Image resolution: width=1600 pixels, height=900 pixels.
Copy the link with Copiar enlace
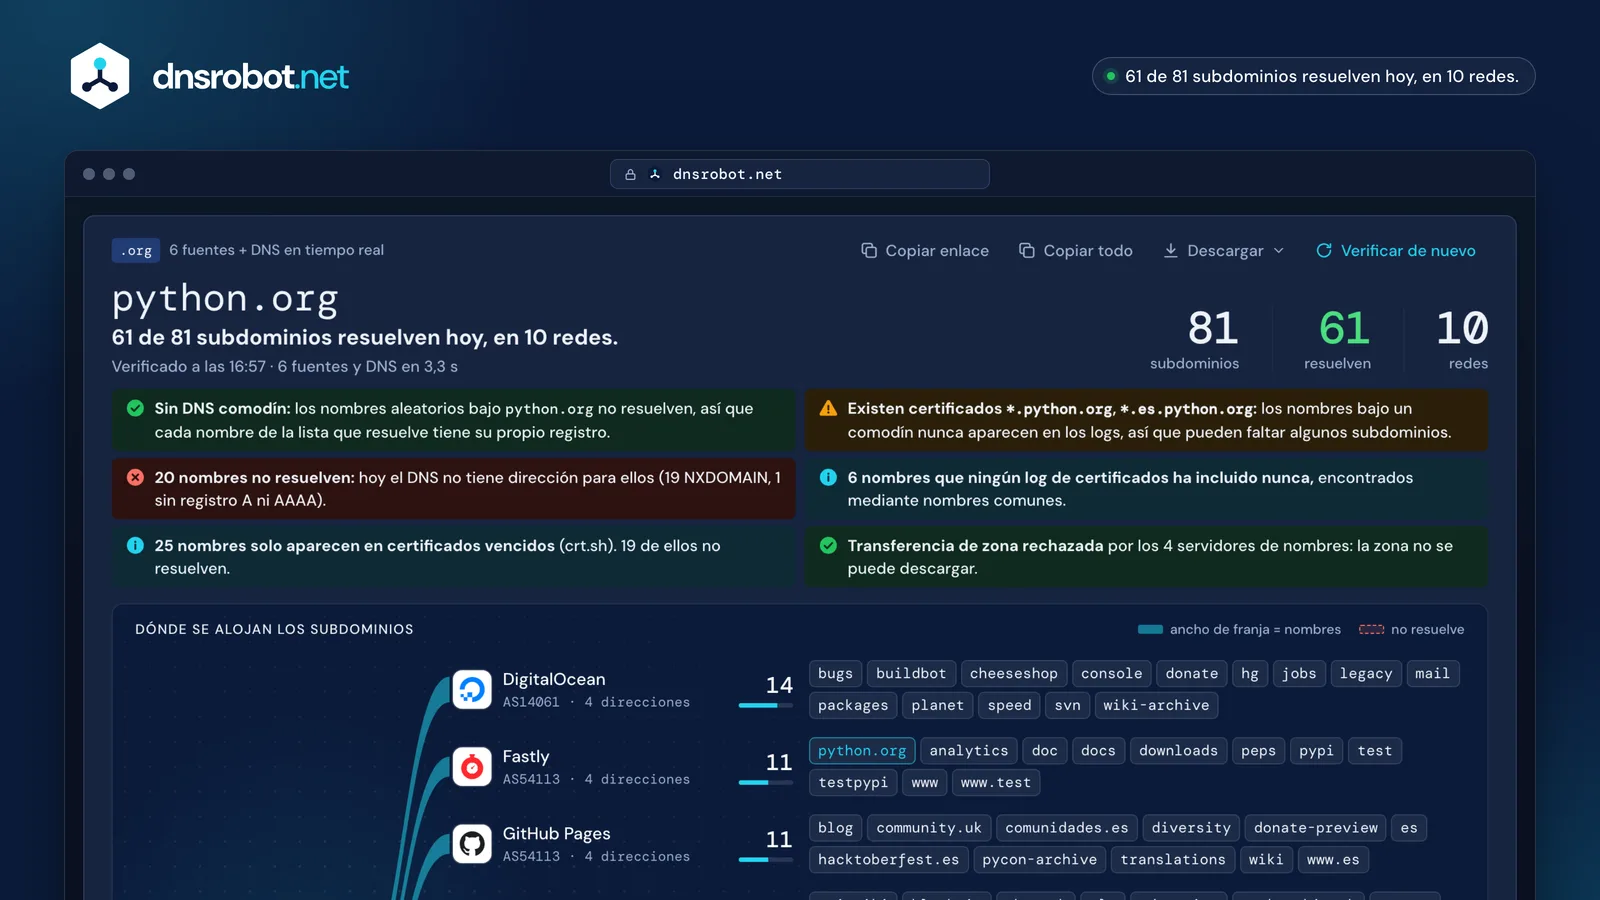click(x=925, y=251)
